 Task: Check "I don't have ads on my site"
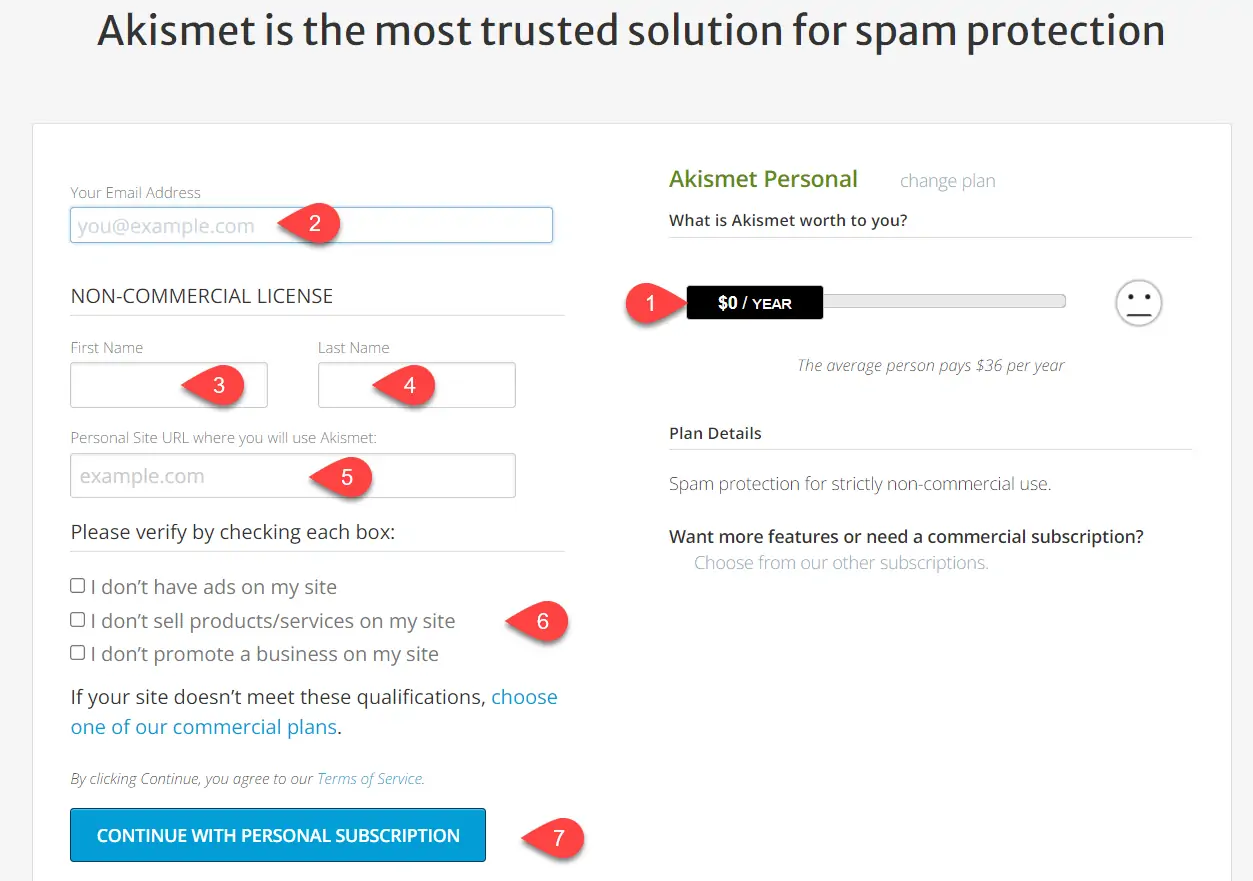point(78,586)
